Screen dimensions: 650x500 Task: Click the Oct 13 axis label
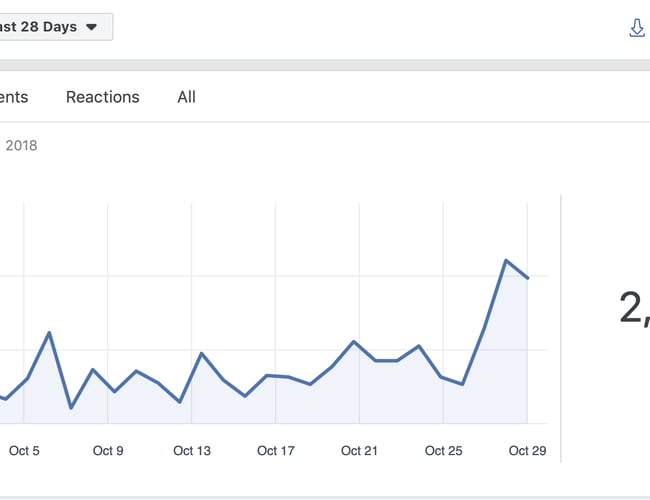(x=192, y=451)
